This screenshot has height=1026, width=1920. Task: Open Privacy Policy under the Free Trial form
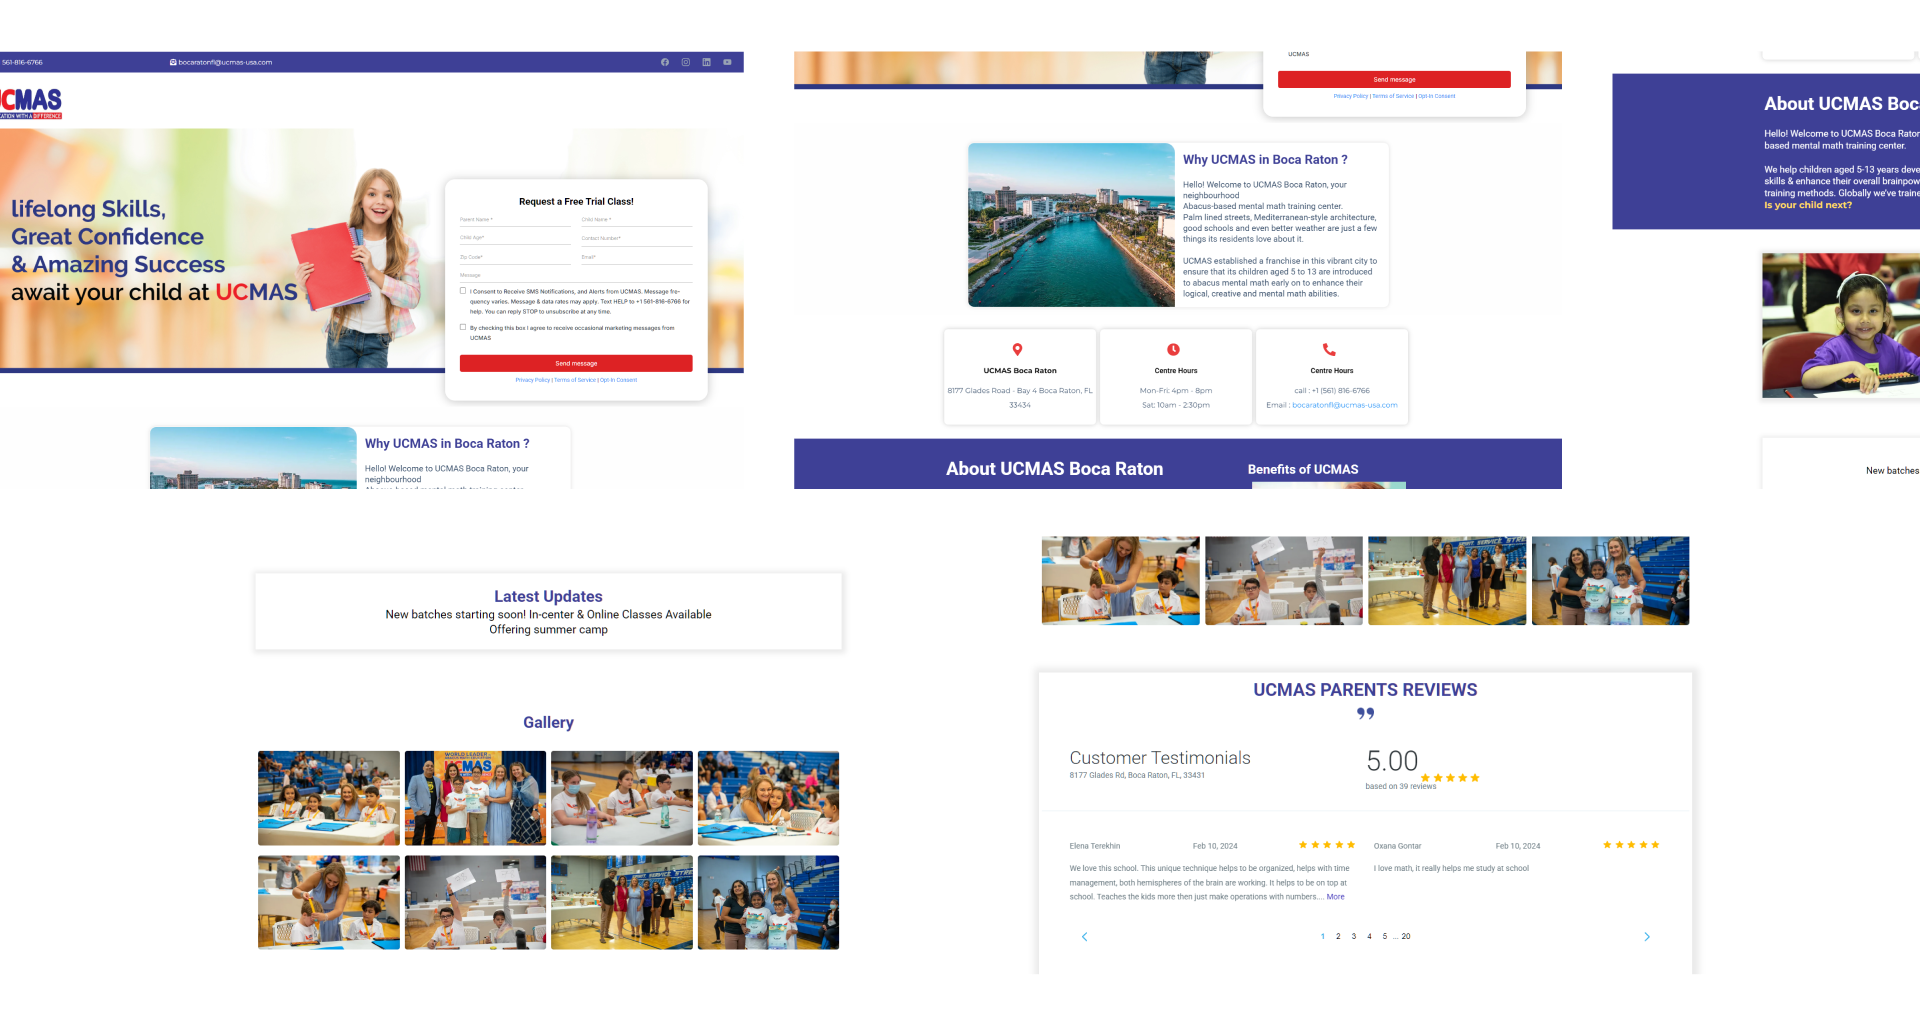[x=533, y=380]
